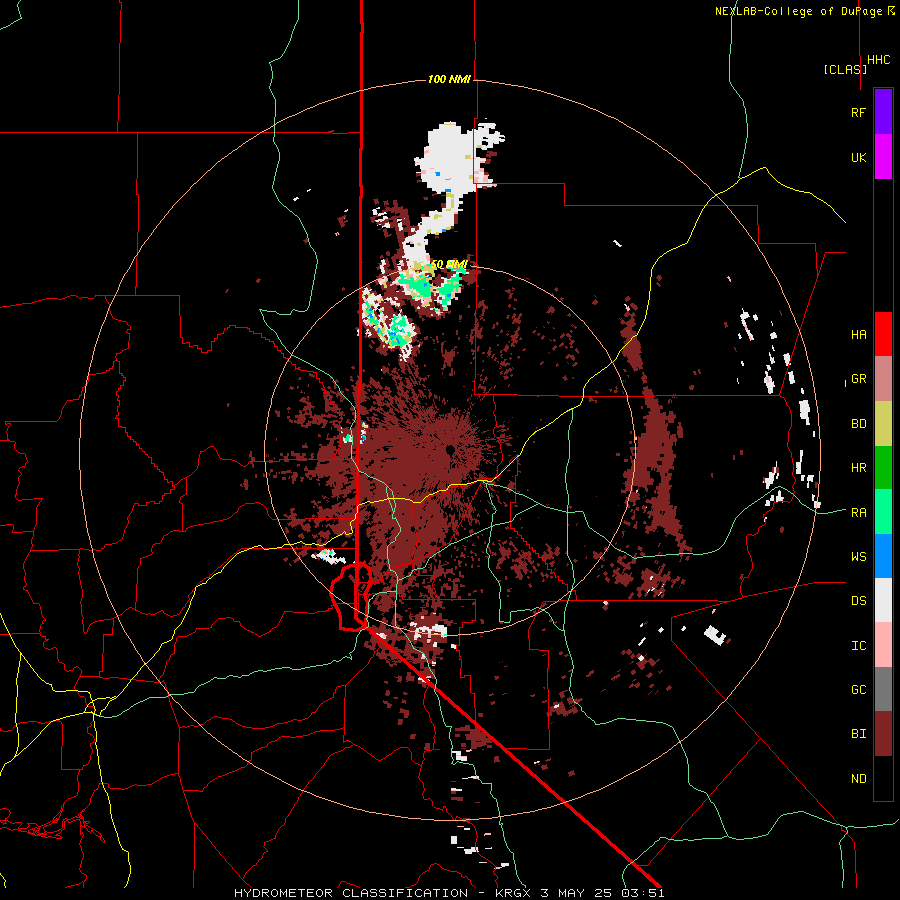Click the ND black legend swatch
The height and width of the screenshot is (900, 900).
[x=883, y=778]
